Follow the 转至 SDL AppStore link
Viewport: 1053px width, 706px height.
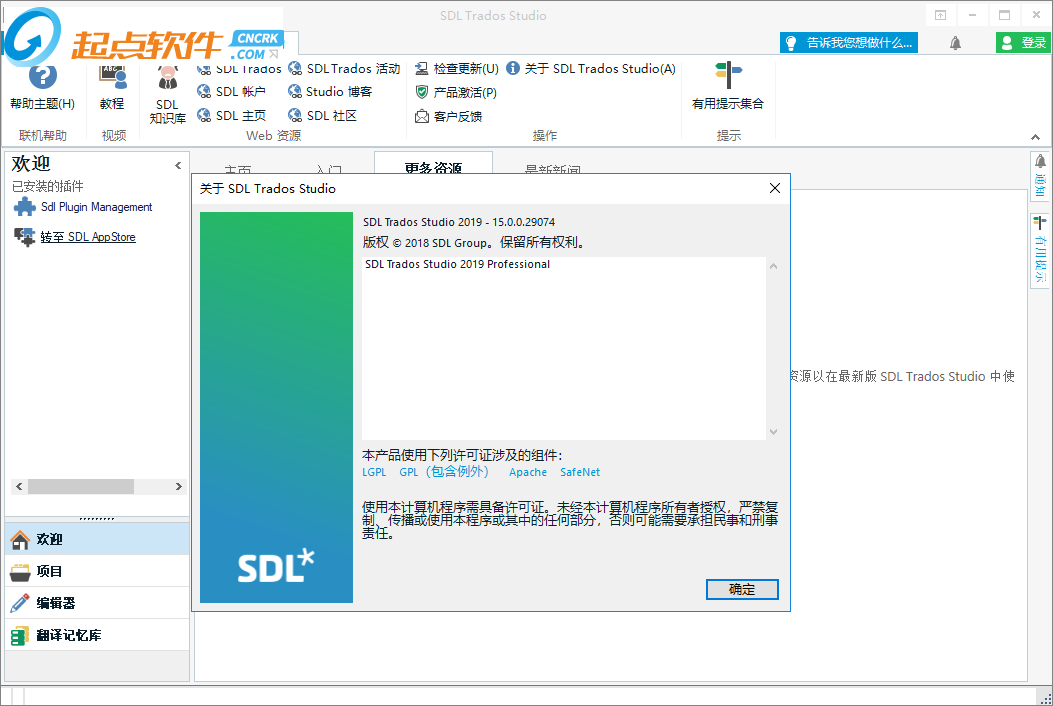tap(88, 237)
